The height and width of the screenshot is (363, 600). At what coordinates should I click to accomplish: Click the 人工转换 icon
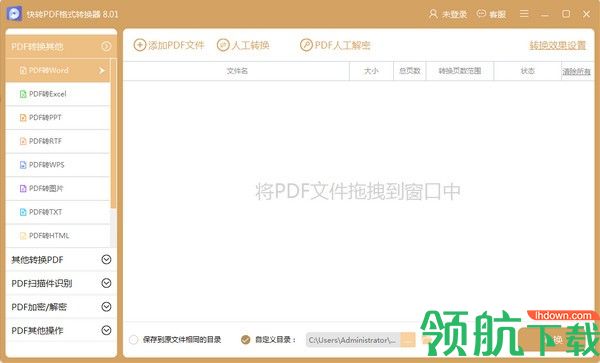(223, 45)
